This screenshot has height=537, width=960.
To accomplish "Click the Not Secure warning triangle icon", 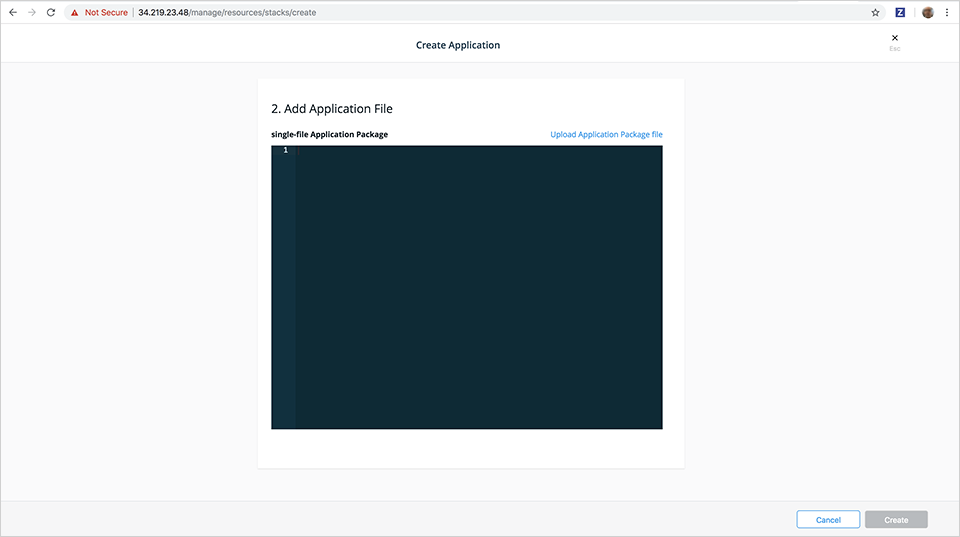I will (75, 12).
